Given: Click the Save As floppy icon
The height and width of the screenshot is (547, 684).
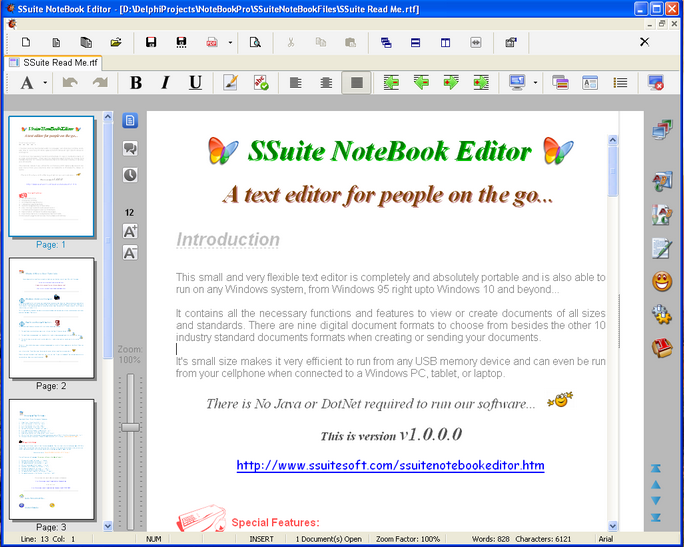Looking at the screenshot, I should point(181,42).
